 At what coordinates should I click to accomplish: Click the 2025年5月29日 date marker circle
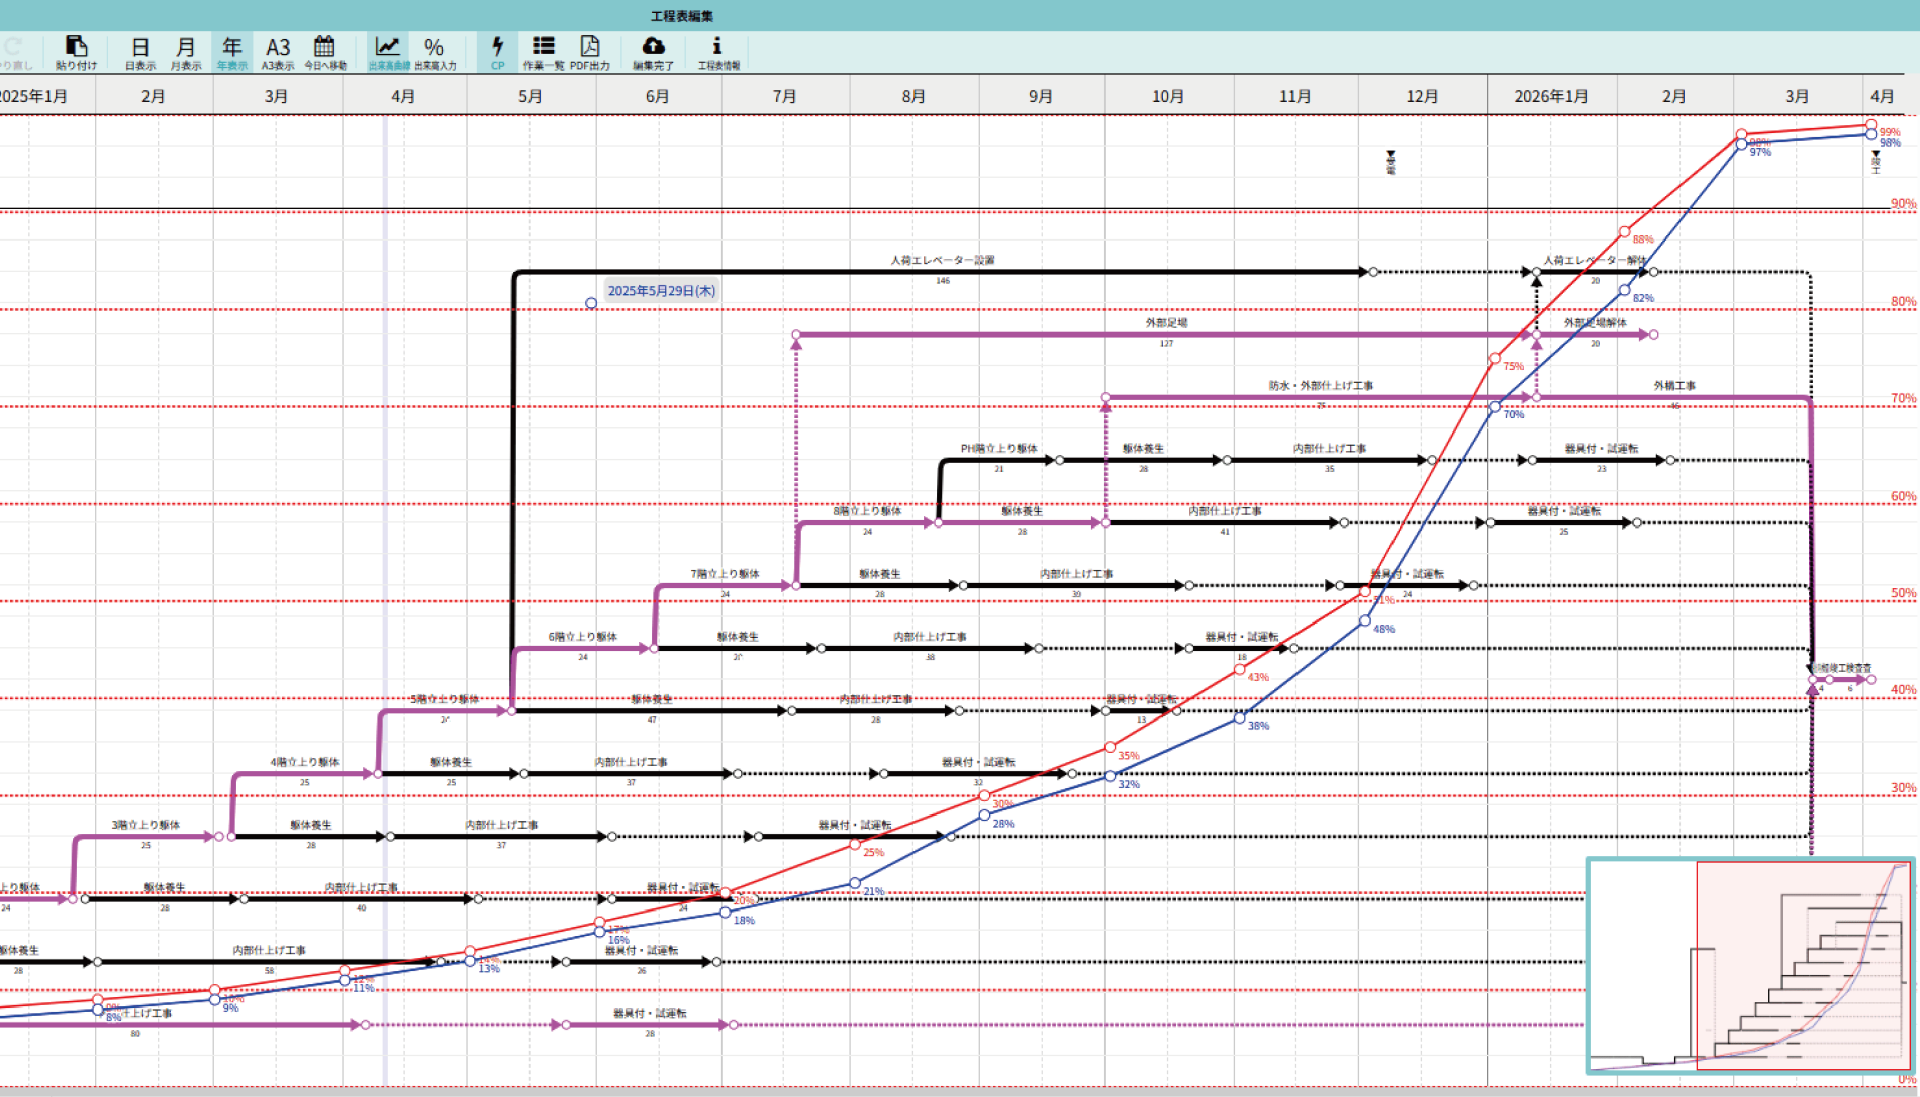(x=591, y=303)
